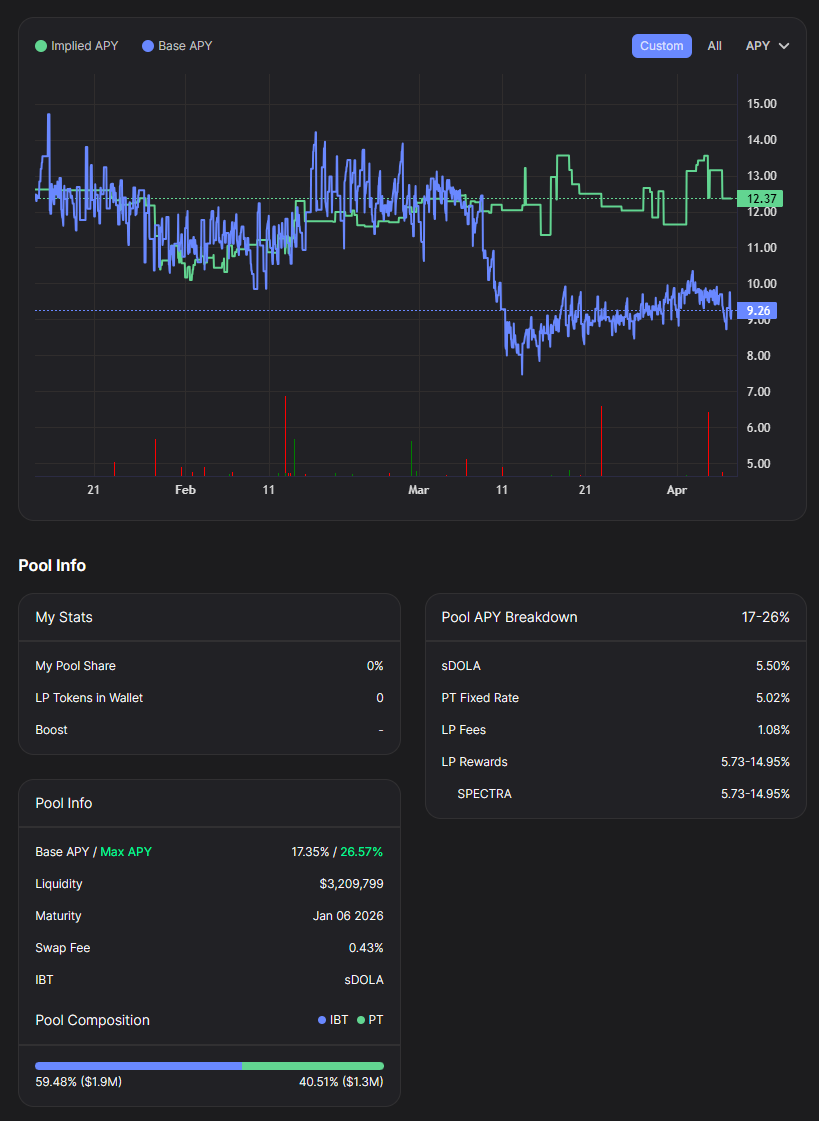Click the green Implied APY legend dot
Image resolution: width=819 pixels, height=1121 pixels.
(41, 46)
